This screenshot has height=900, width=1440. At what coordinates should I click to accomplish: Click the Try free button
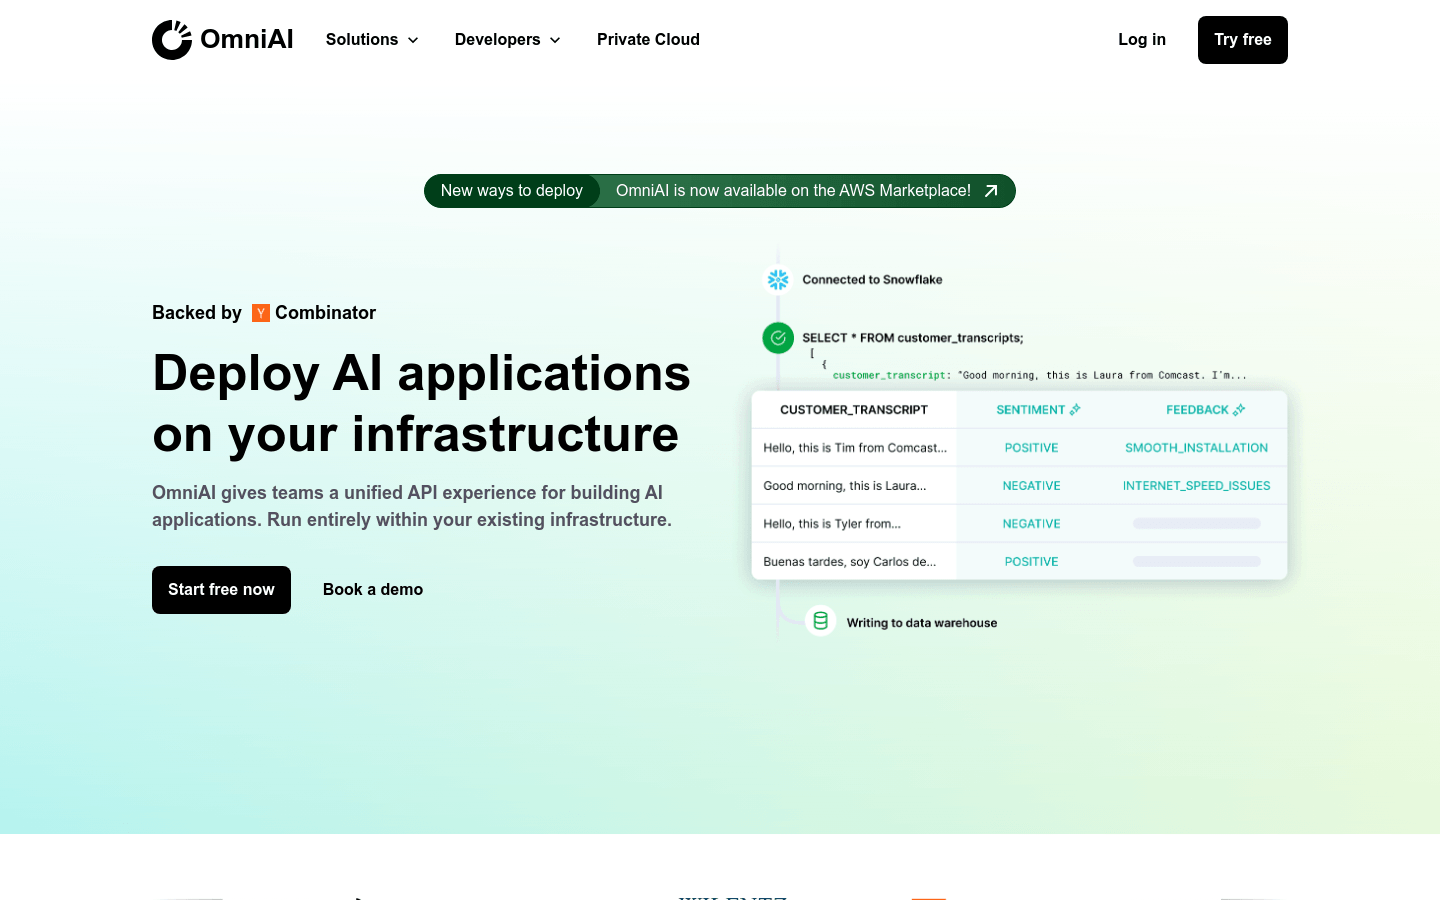1243,40
